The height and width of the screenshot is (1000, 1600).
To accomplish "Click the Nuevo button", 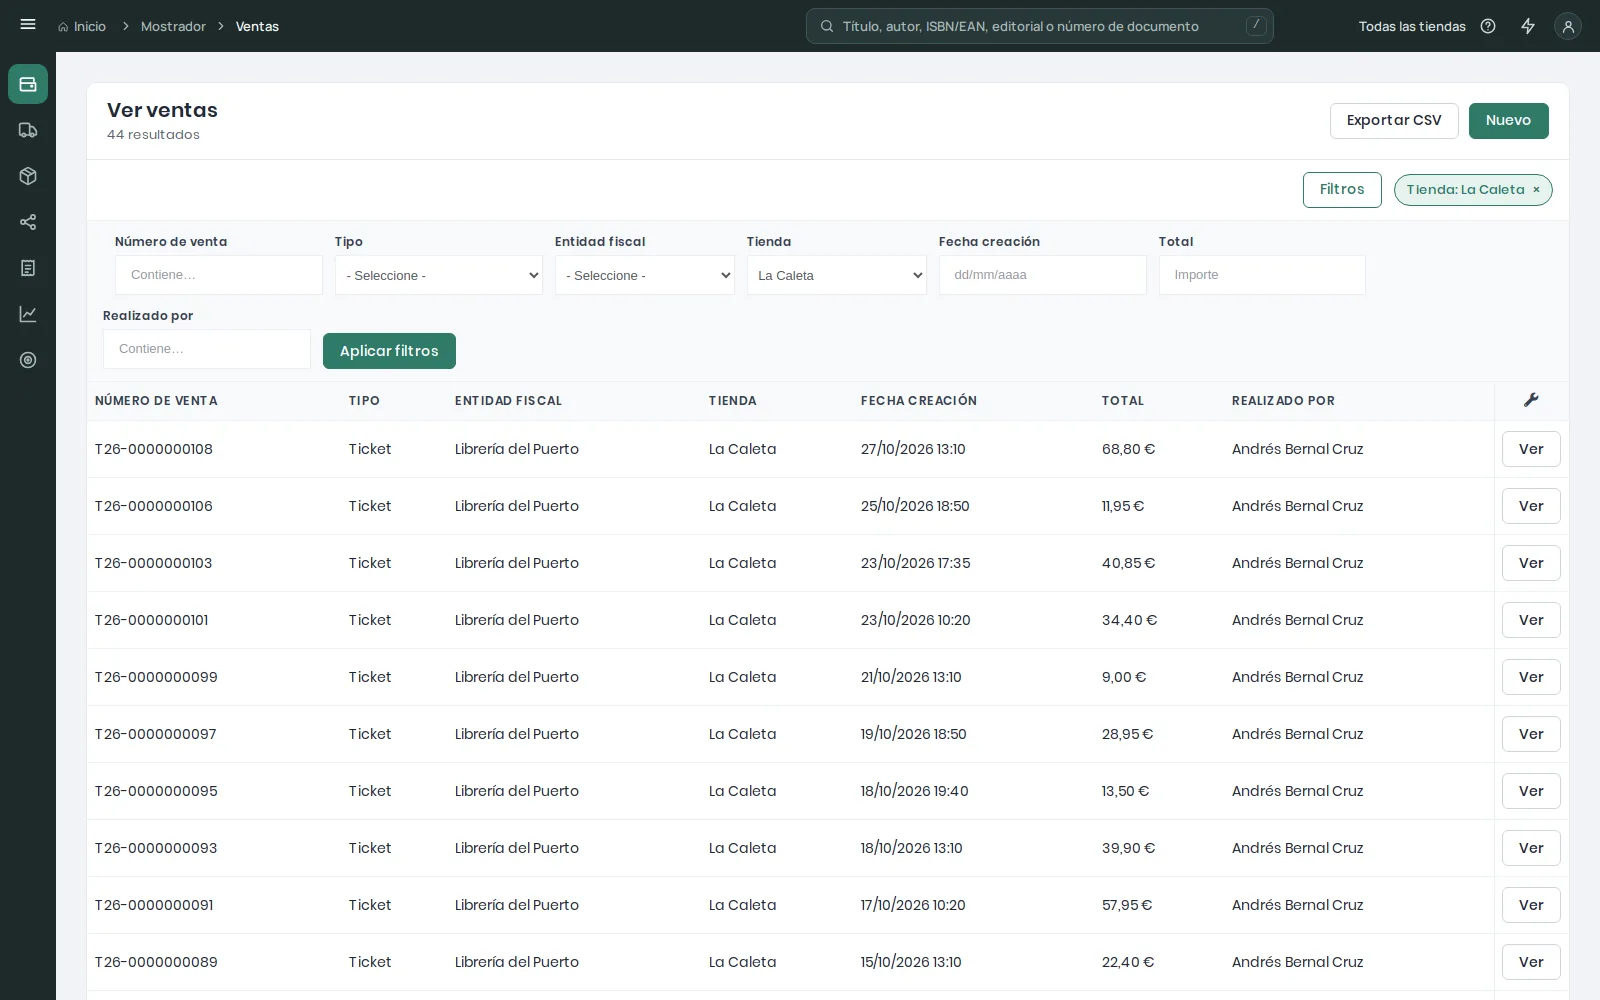I will coord(1508,121).
